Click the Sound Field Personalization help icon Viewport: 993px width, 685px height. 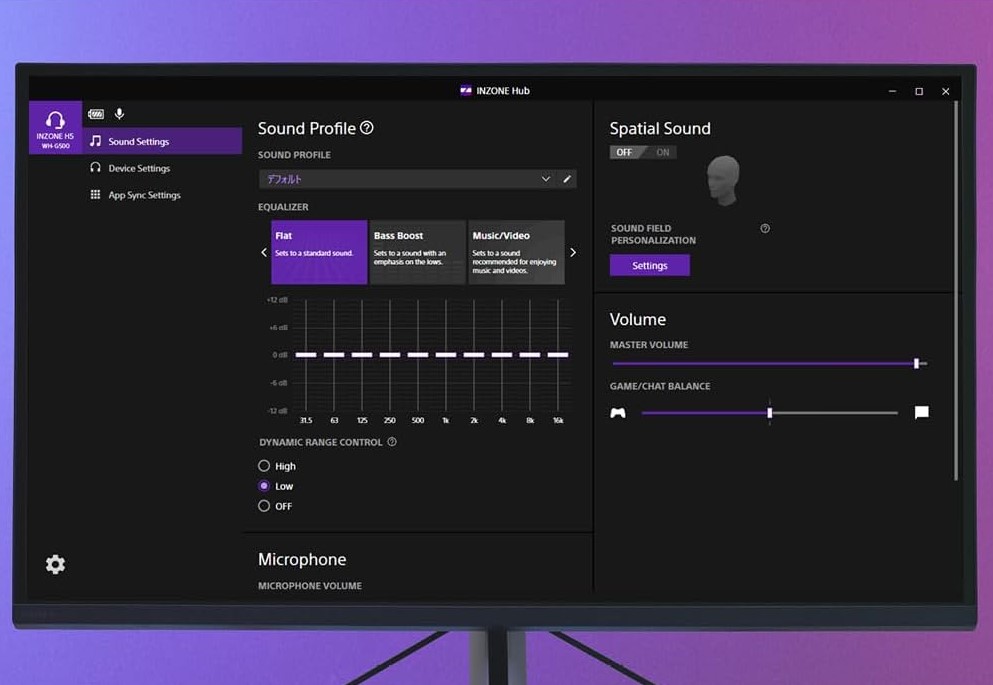765,229
